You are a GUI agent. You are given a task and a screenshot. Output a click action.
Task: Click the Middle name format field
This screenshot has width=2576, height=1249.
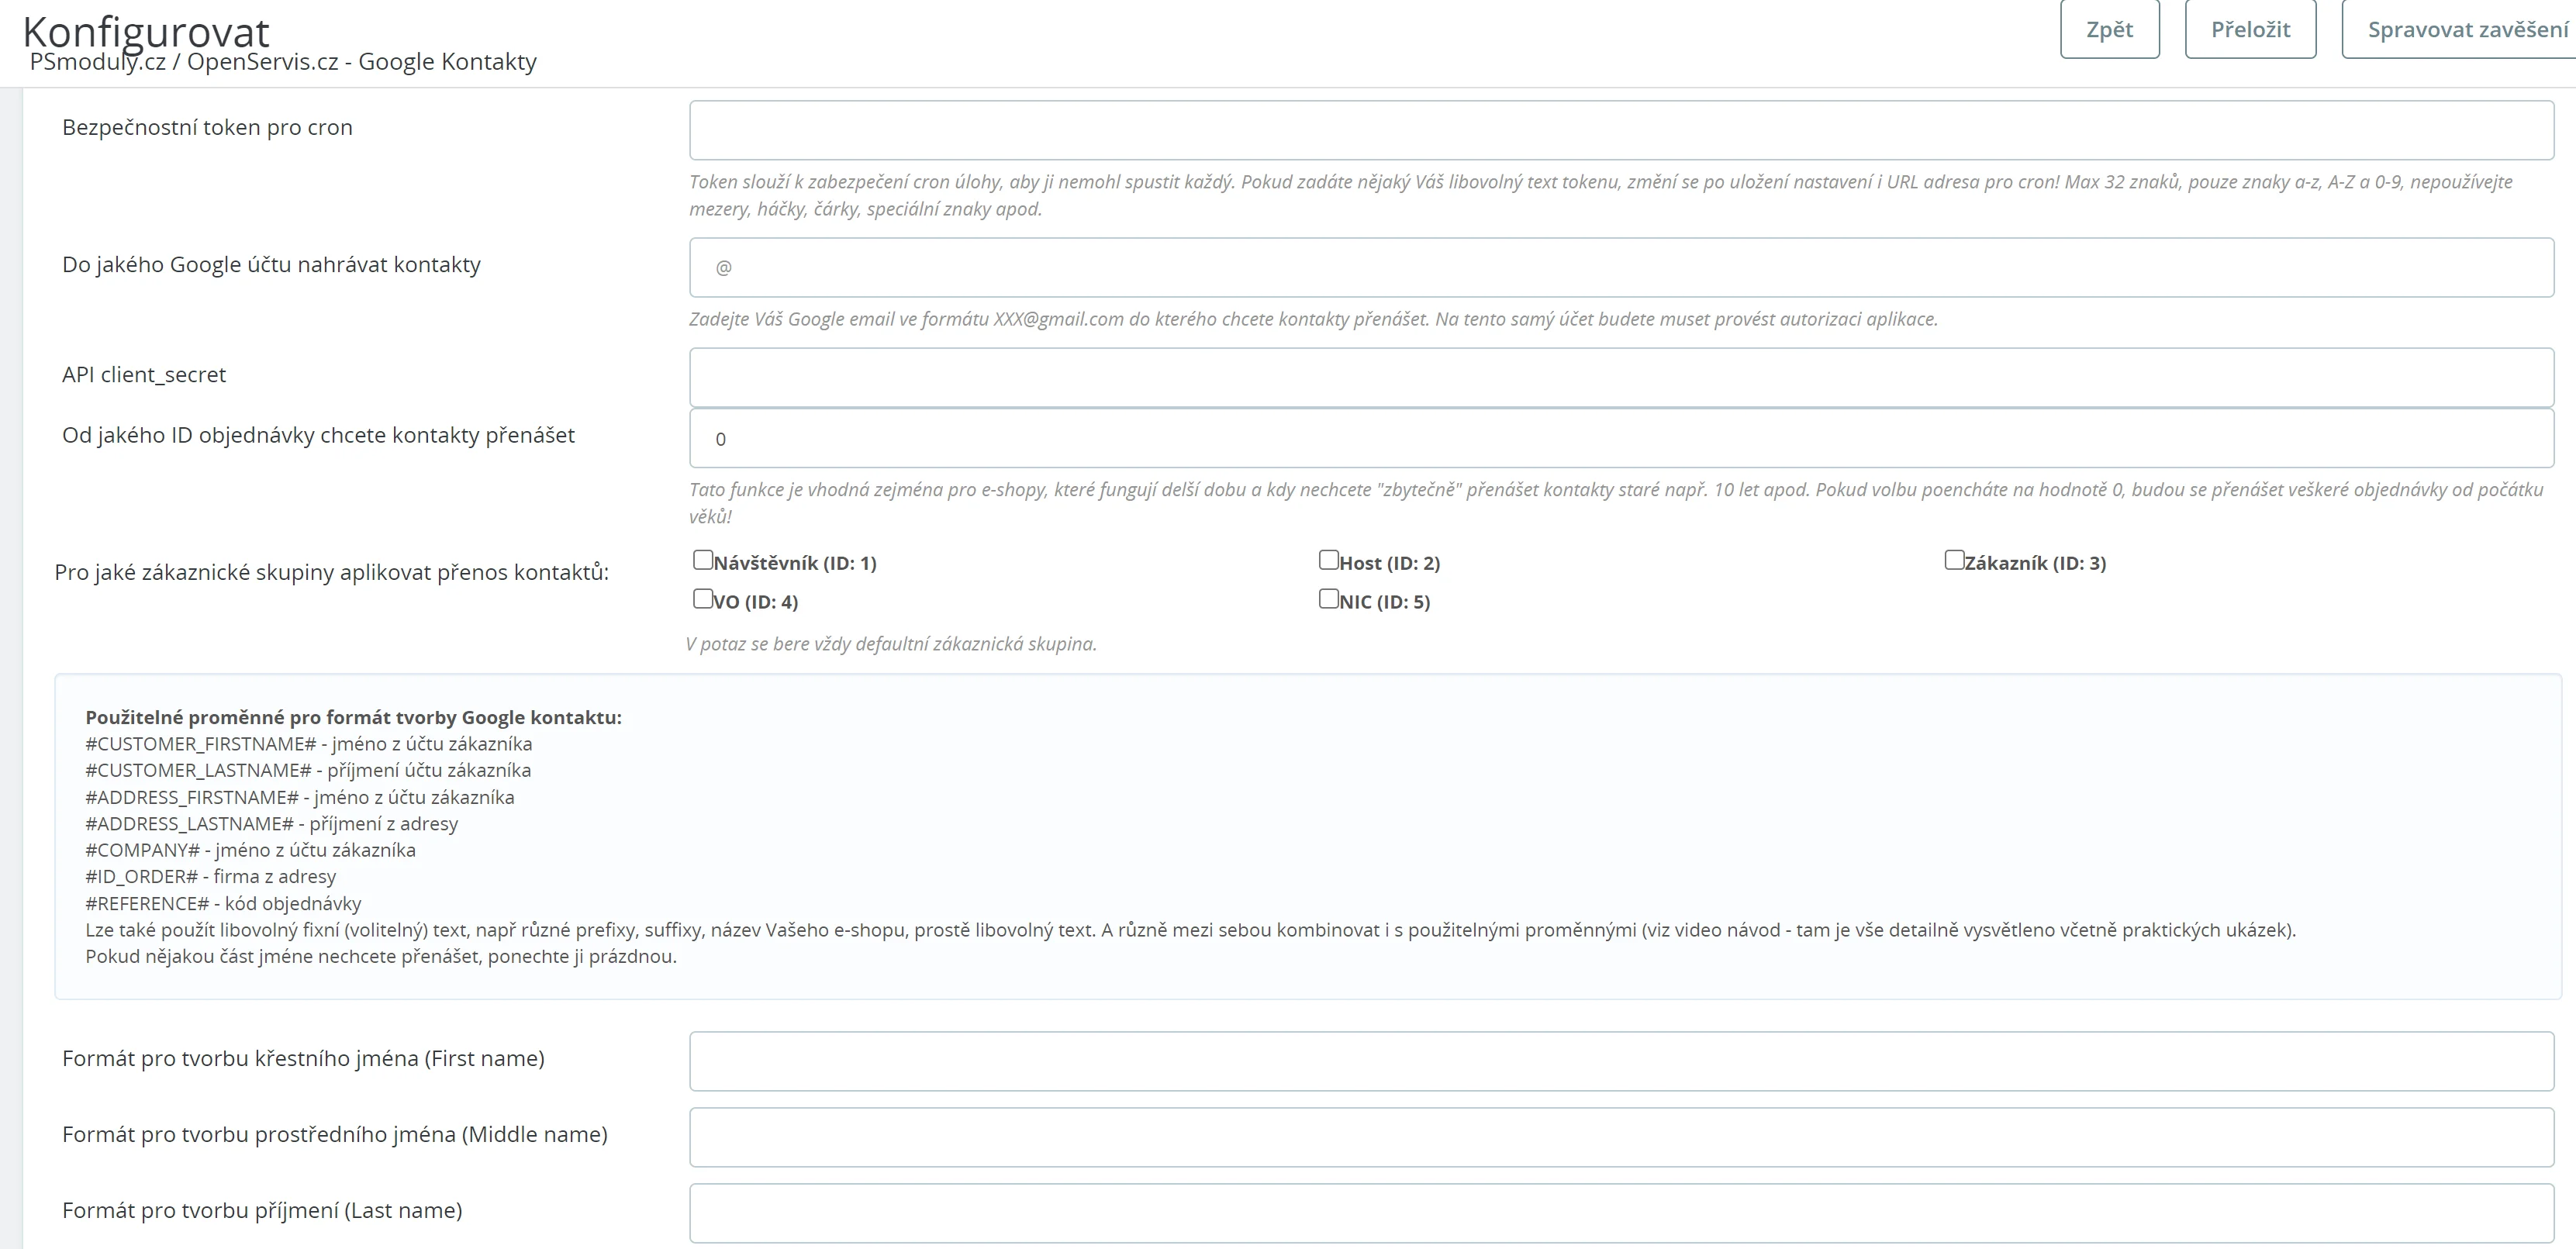point(1620,1137)
